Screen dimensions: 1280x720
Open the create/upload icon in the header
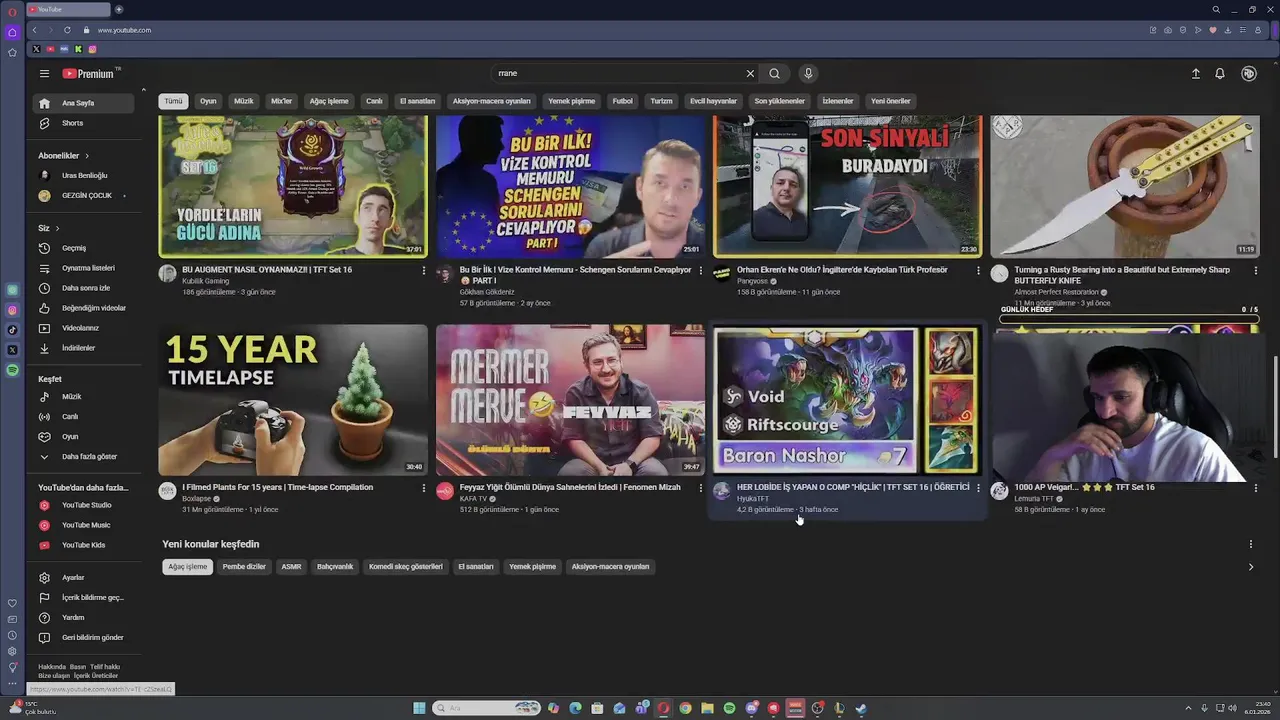(x=1195, y=74)
